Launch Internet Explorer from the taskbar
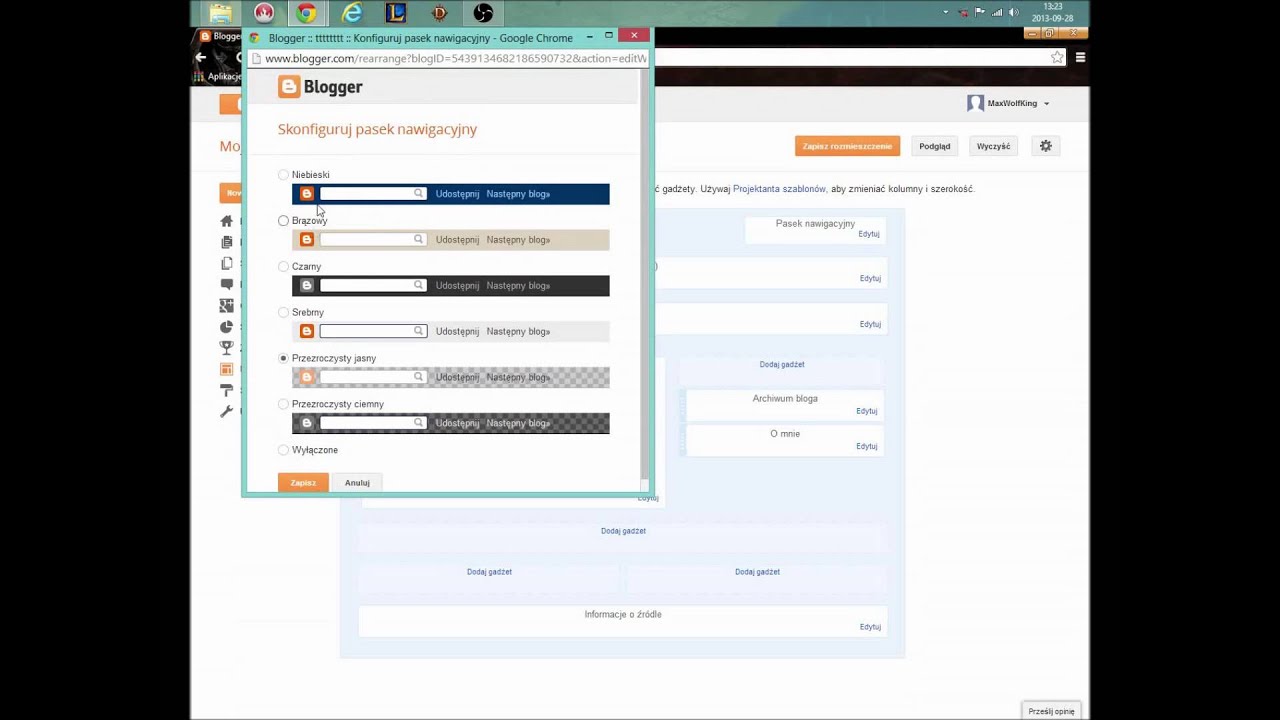Screen dimensions: 1280x720 point(352,13)
